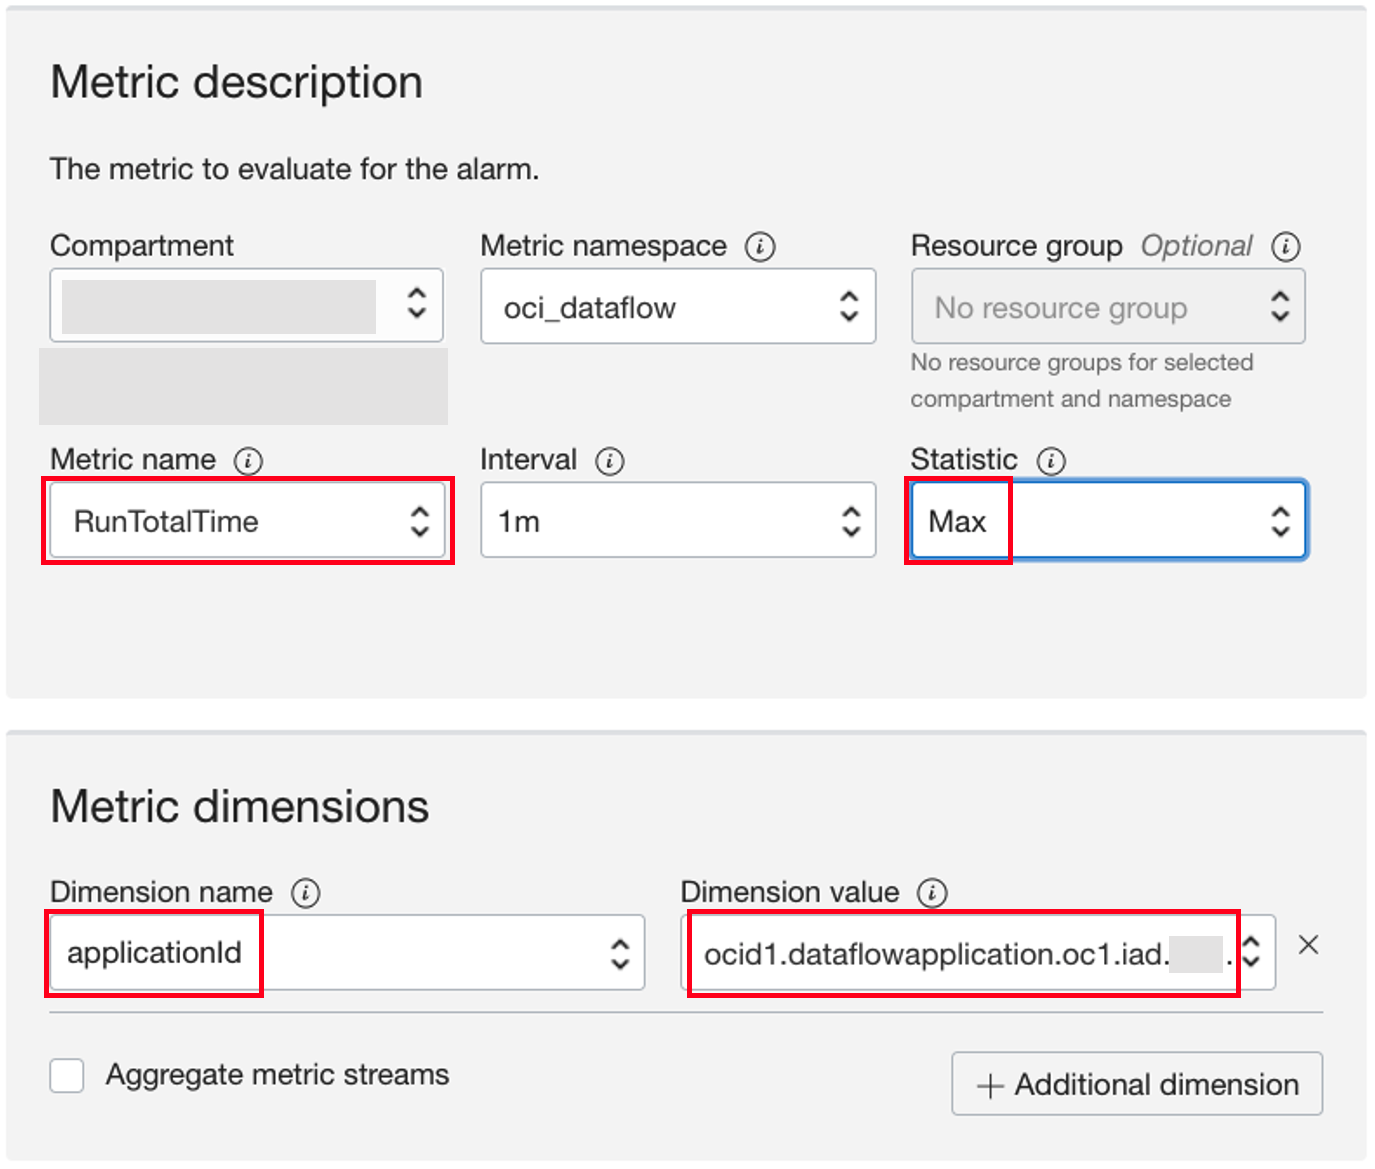Remove the applicationId dimension row

point(1308,945)
